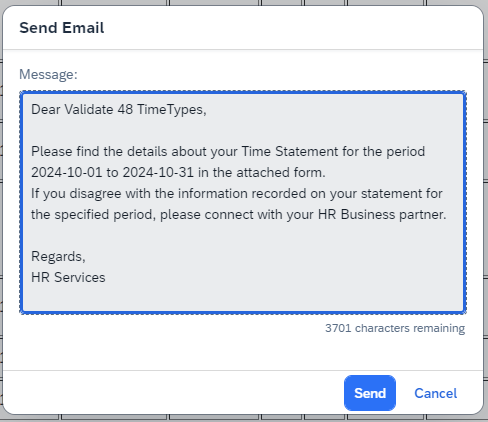Screen dimensions: 488x422
Task: Click the end date "2024-10-31" in message
Action: (158, 173)
